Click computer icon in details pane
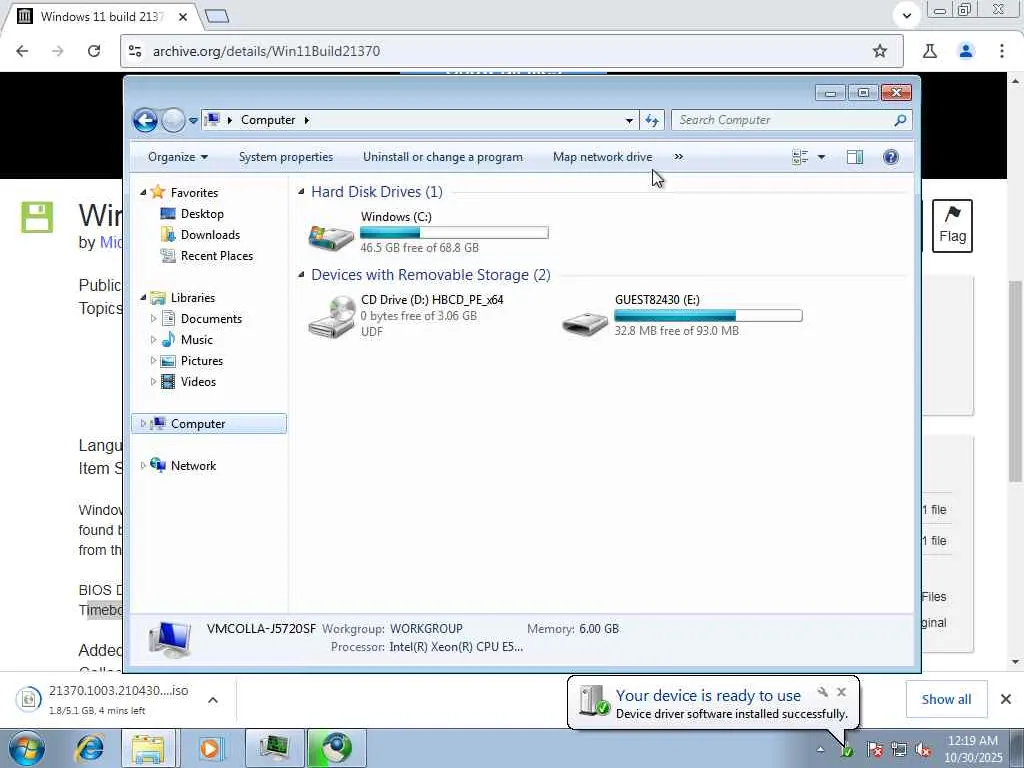Viewport: 1024px width, 768px height. point(170,638)
